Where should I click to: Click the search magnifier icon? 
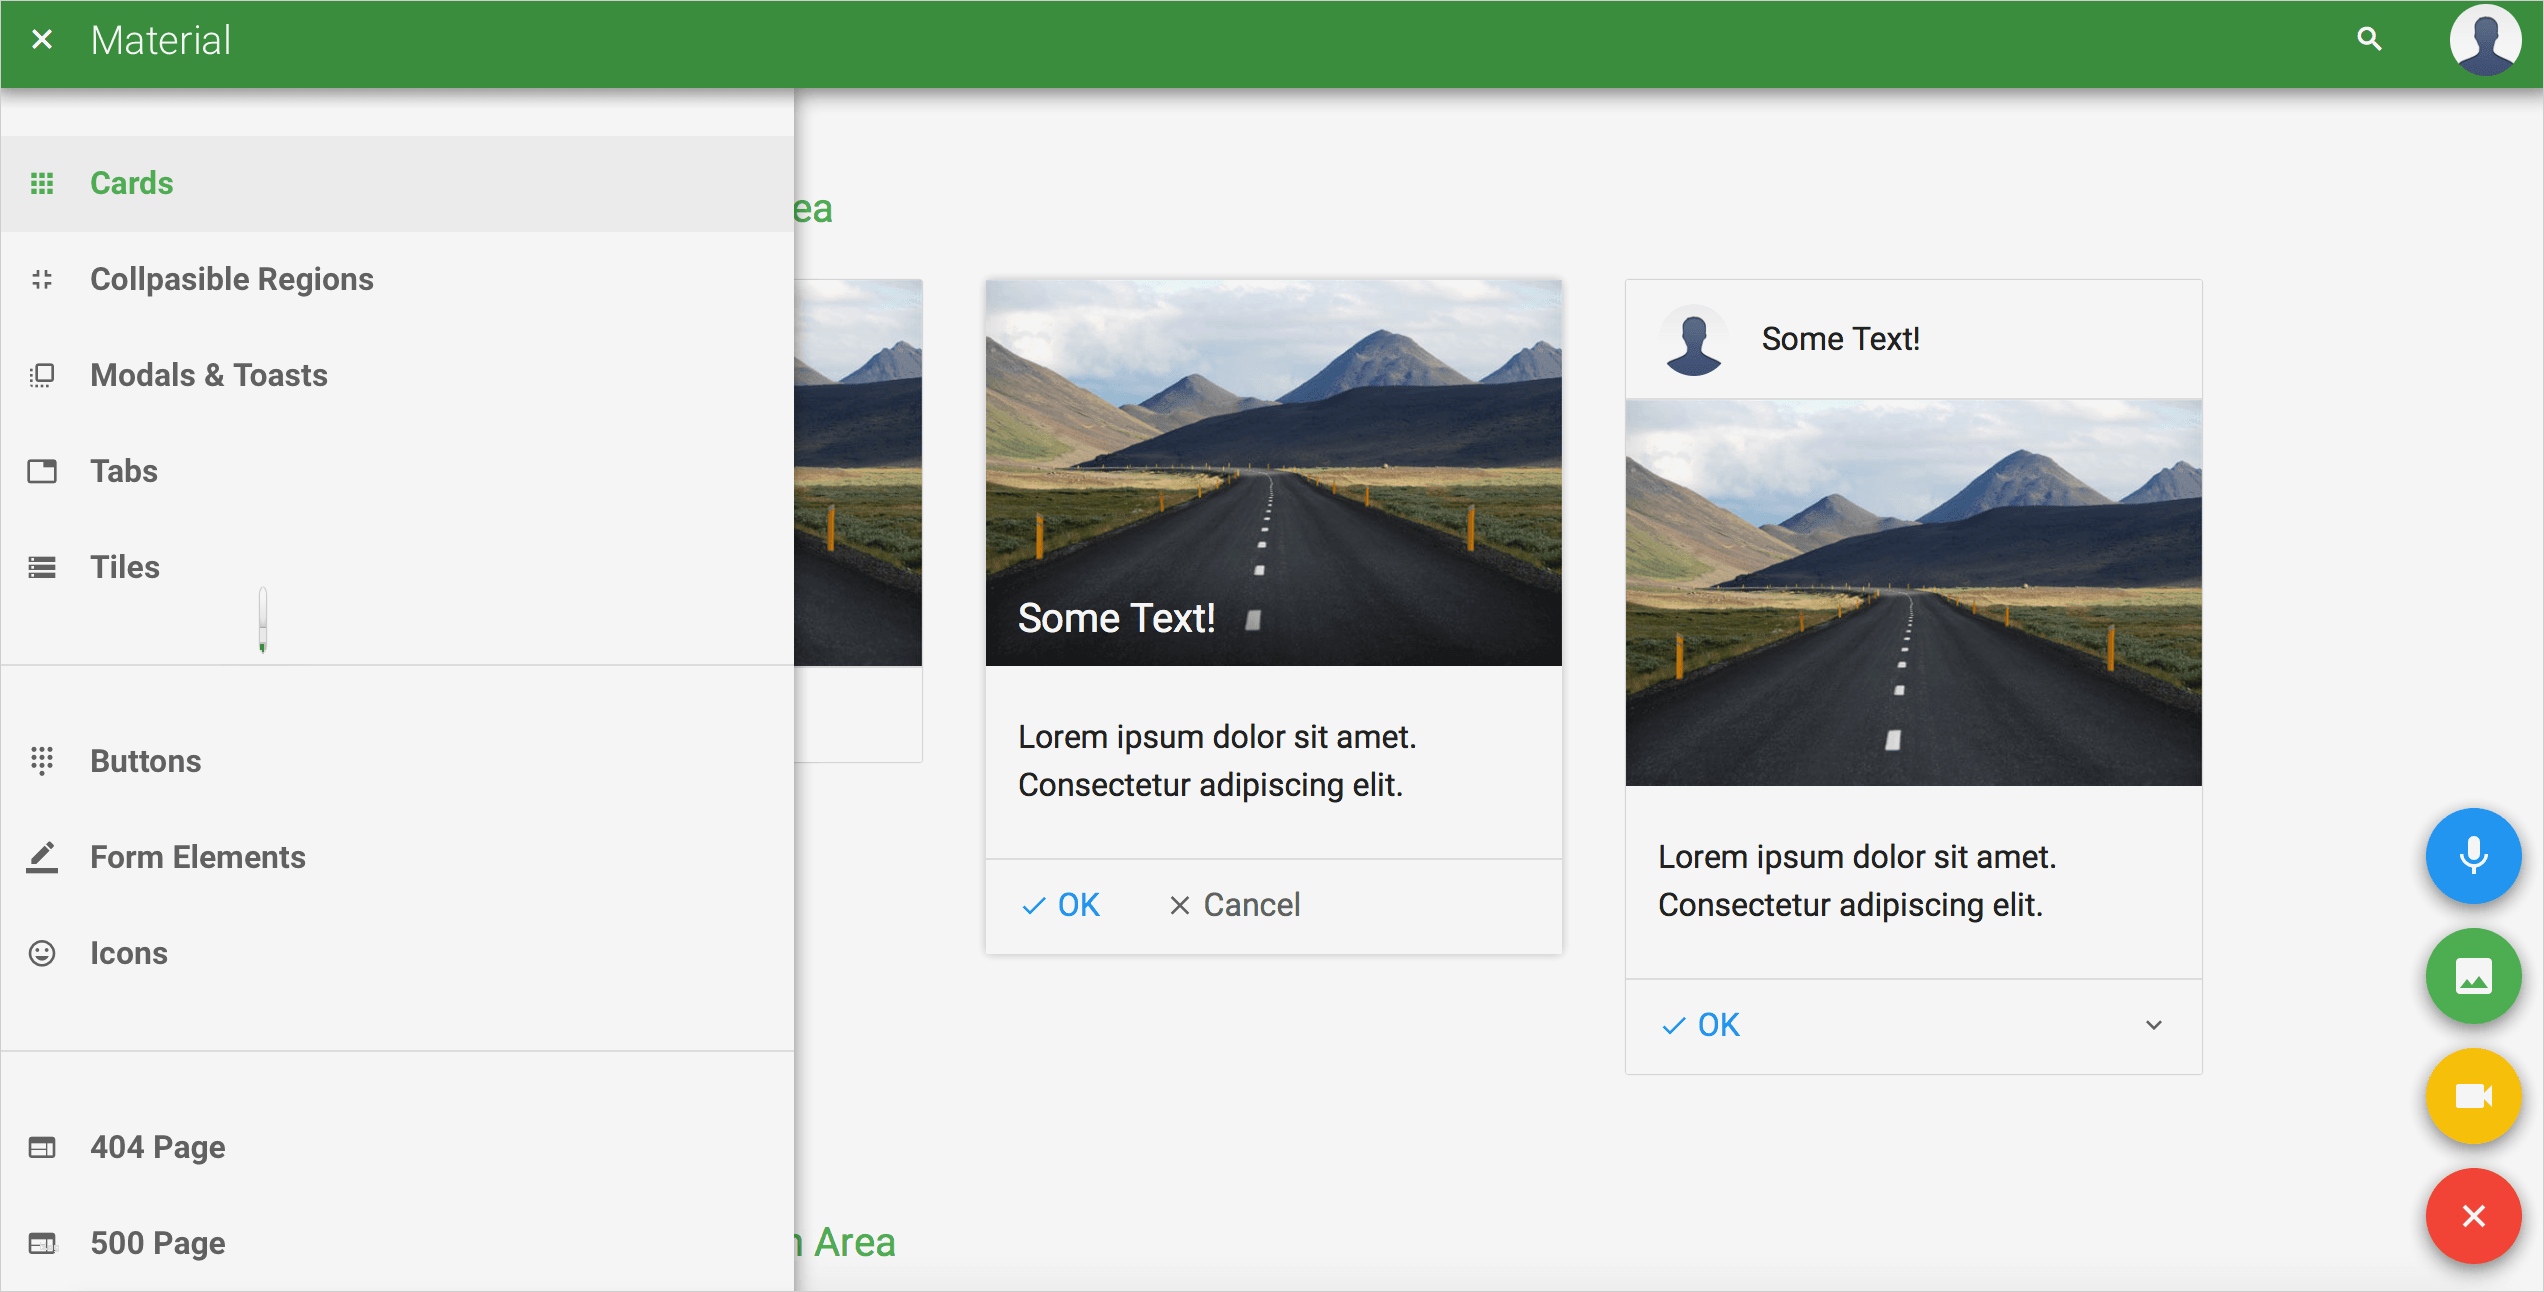click(2369, 40)
